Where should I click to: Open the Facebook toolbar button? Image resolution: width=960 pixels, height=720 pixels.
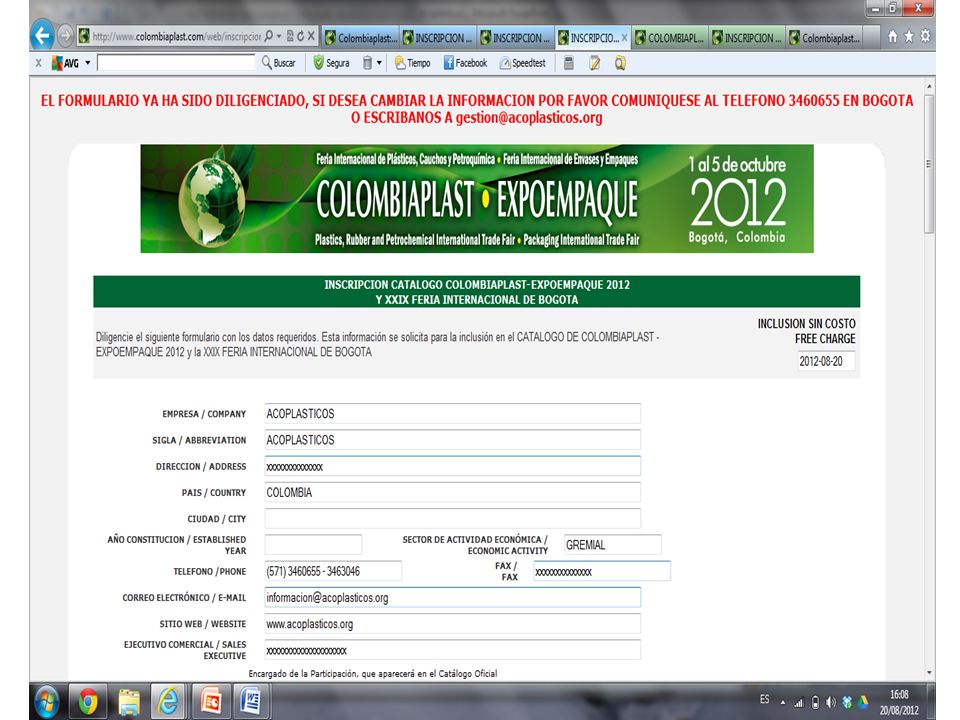tap(465, 62)
